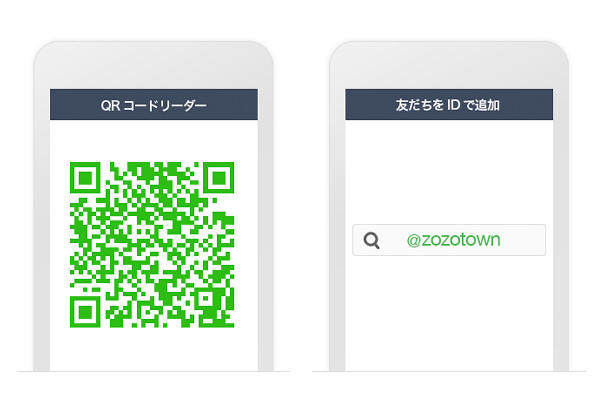
Task: Click blank screen area above the search box
Action: [x=449, y=172]
